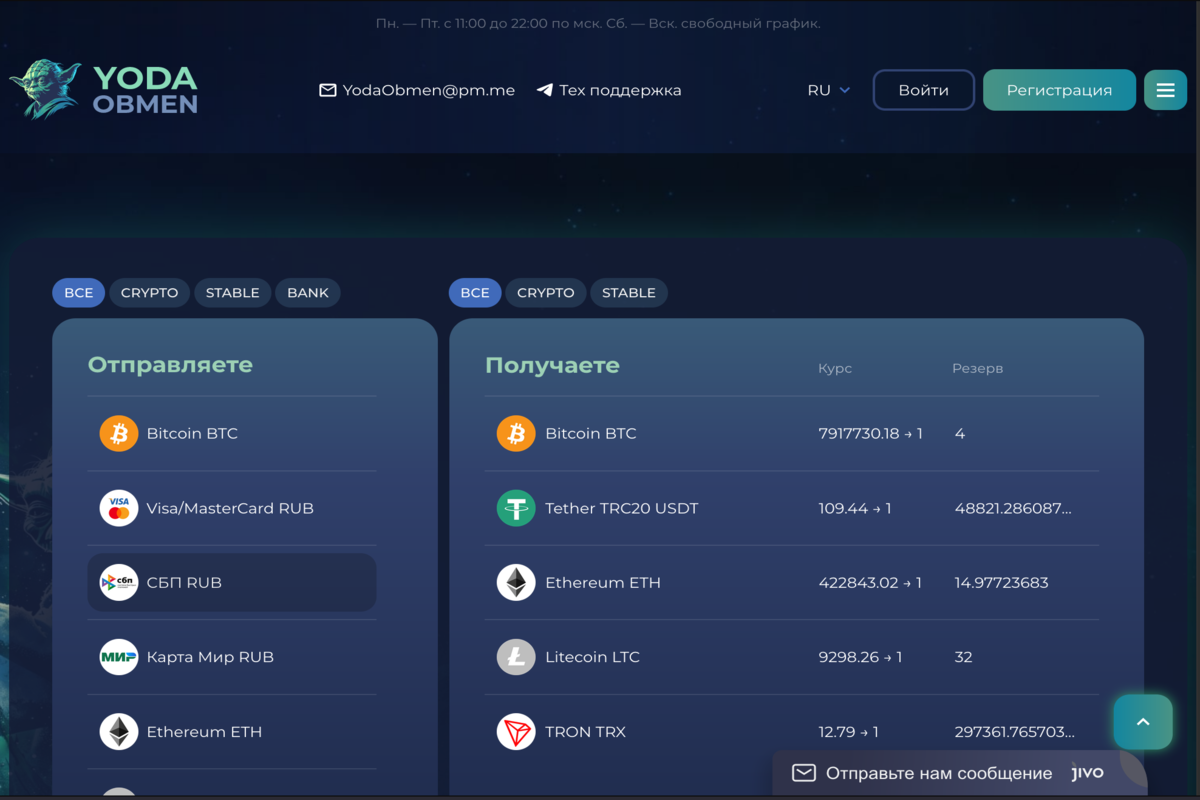Filter send list by CRYPTO
1200x800 pixels.
(149, 293)
